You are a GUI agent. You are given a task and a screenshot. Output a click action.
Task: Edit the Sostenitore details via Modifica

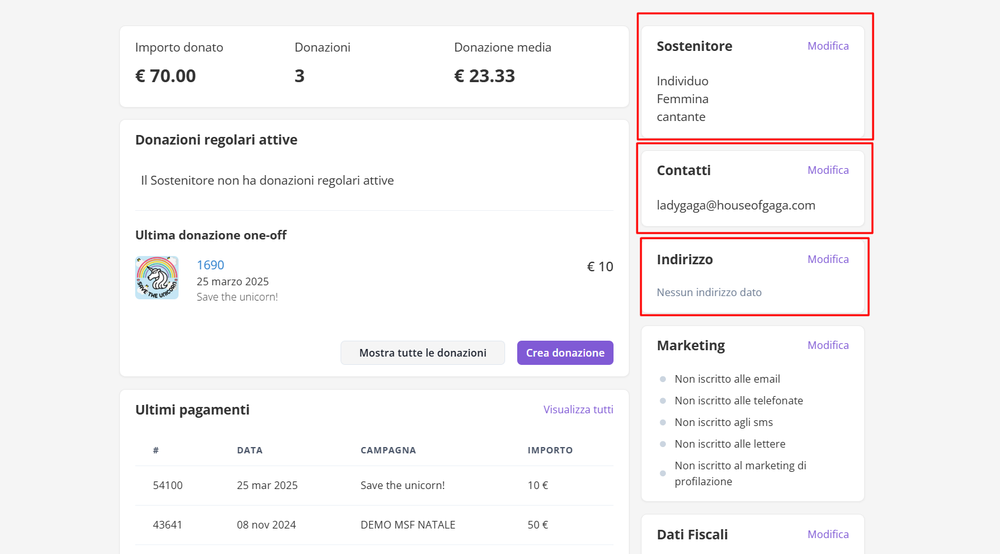click(x=828, y=46)
